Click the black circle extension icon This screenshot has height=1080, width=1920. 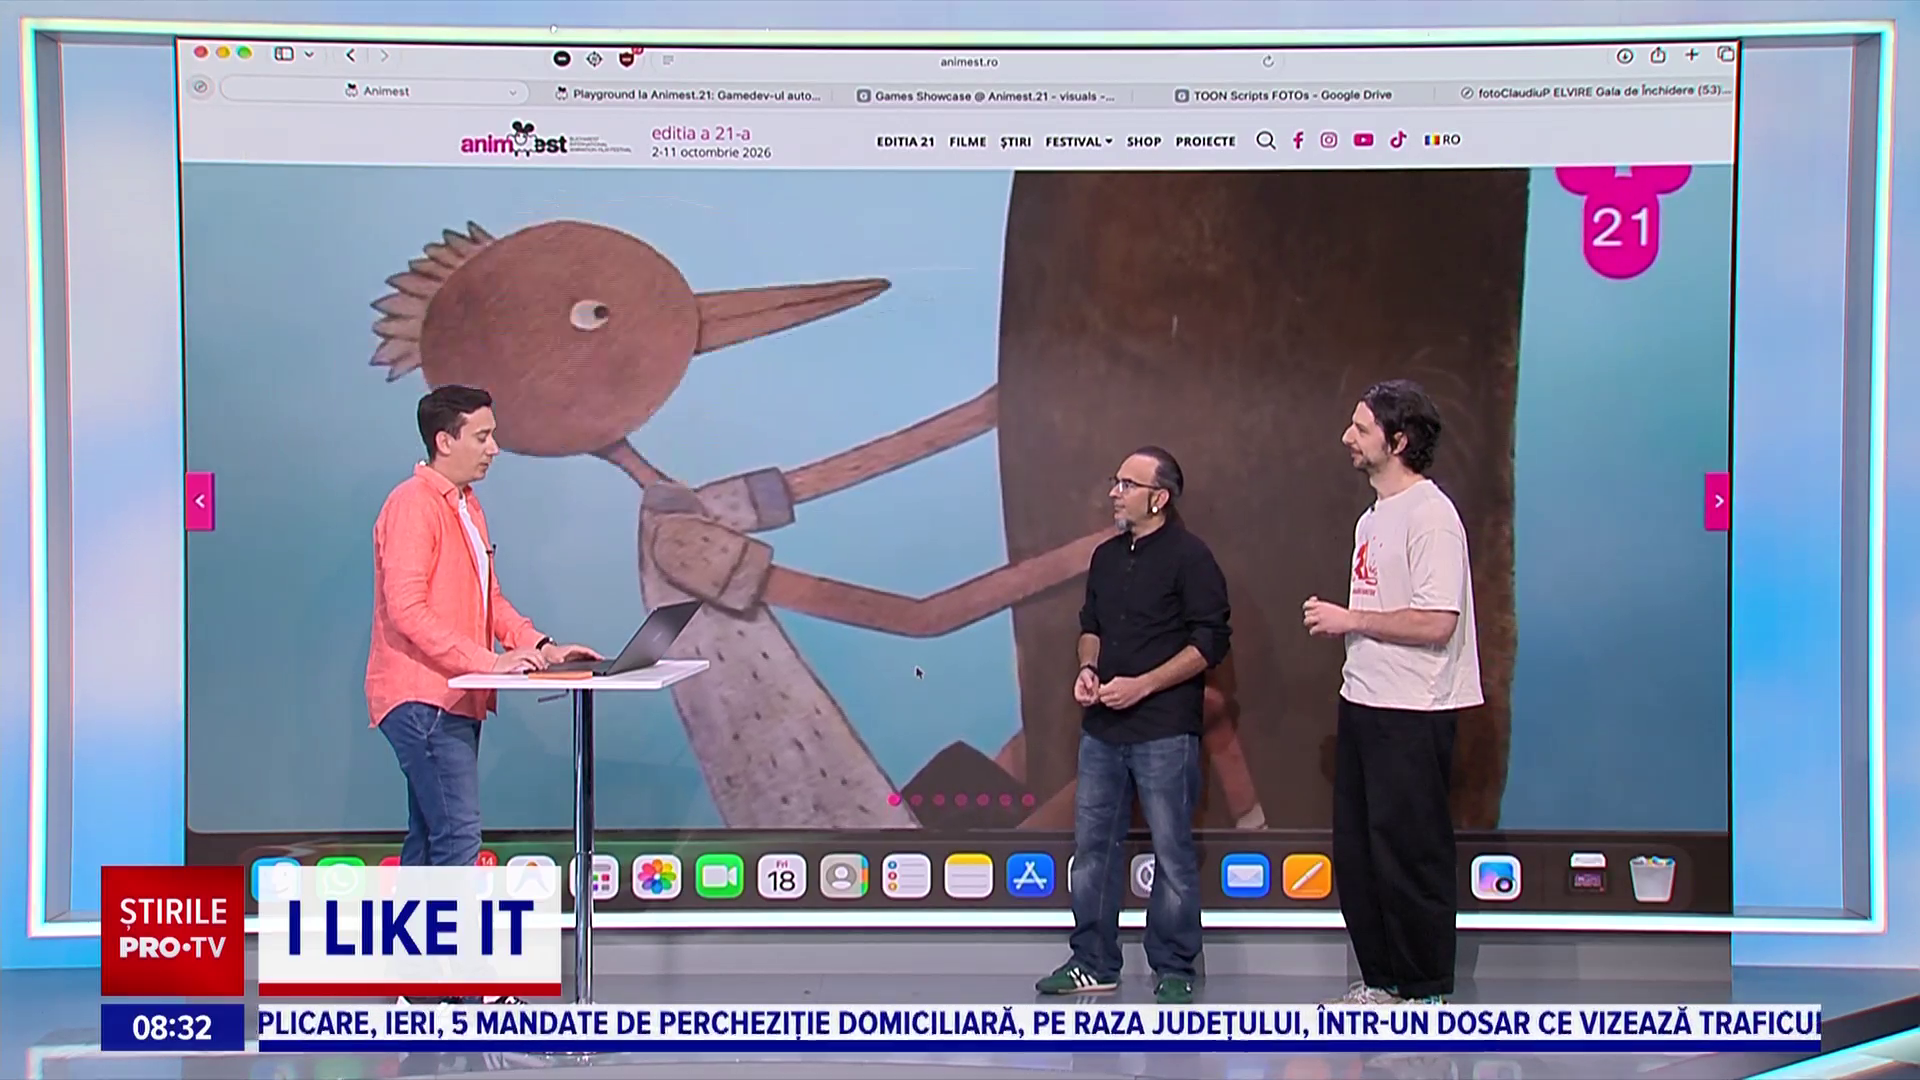562,59
